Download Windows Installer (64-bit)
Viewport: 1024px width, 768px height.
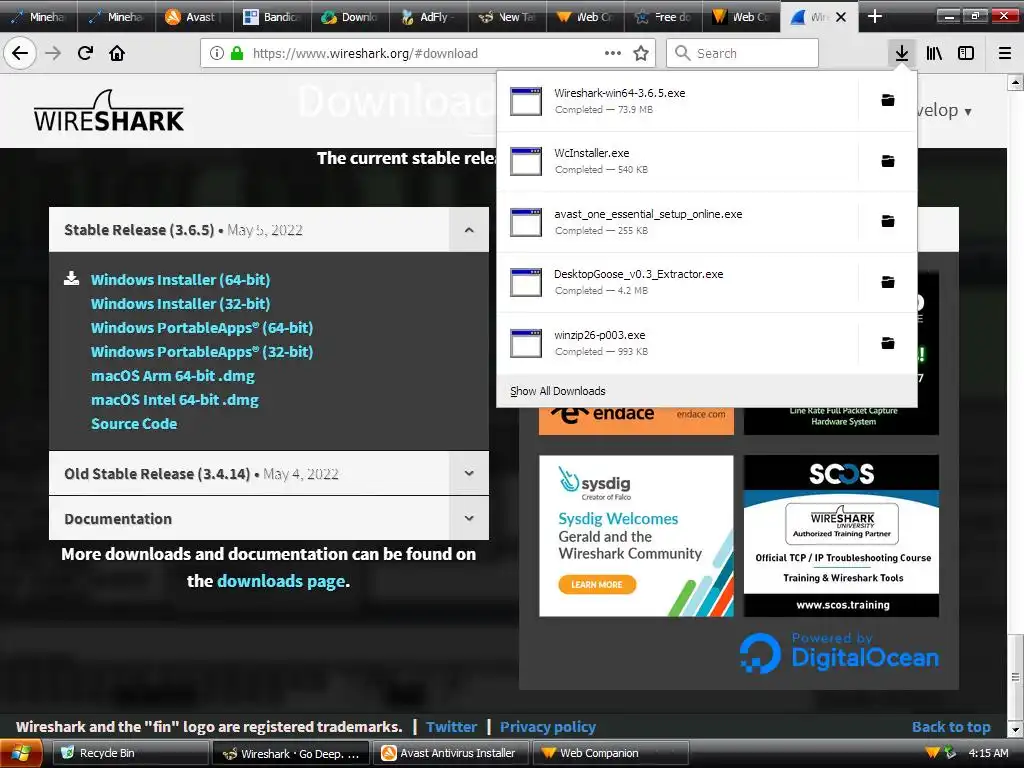coord(180,280)
